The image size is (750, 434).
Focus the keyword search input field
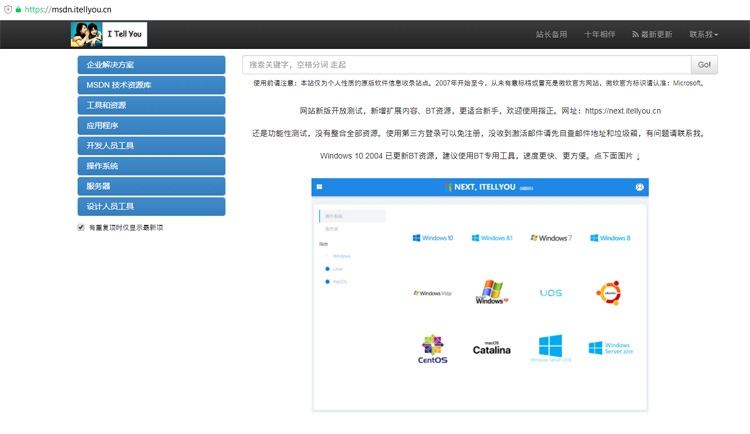click(466, 65)
